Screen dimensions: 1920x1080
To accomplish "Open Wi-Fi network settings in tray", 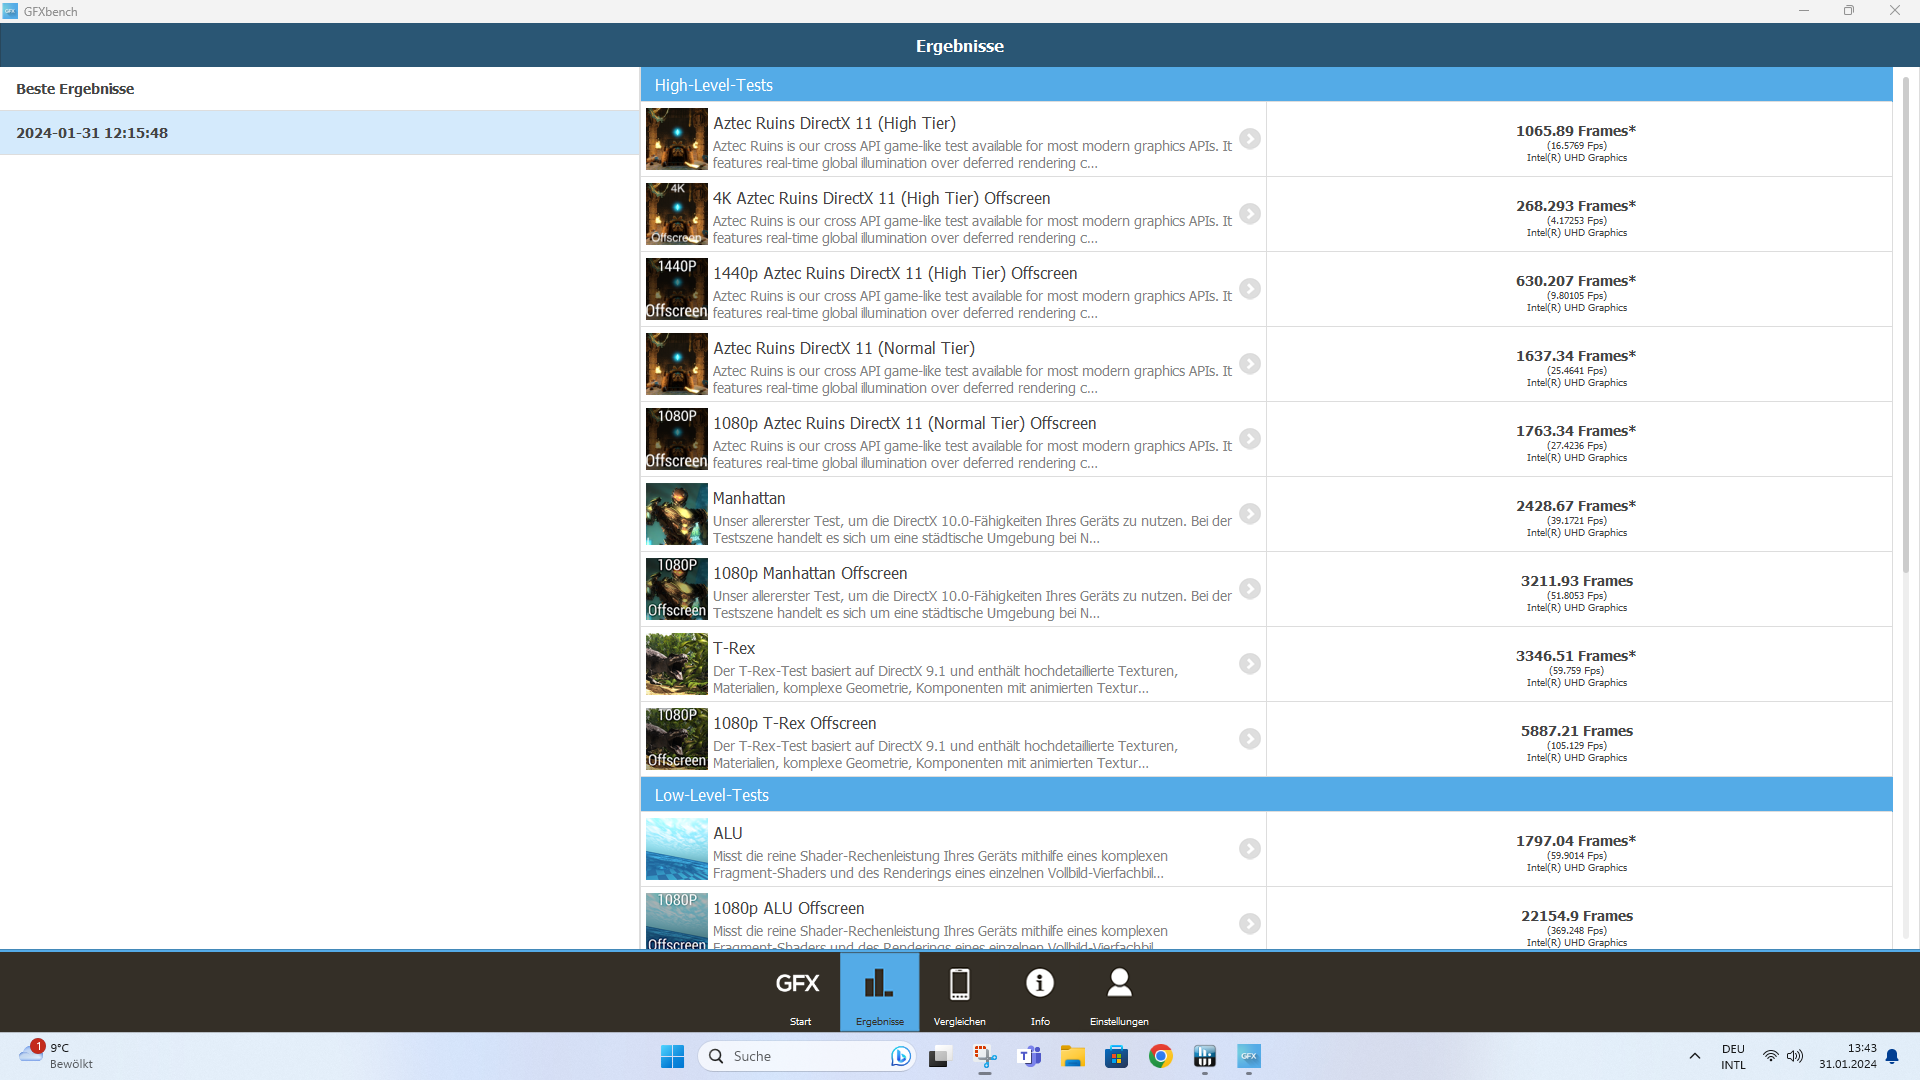I will (1770, 1056).
